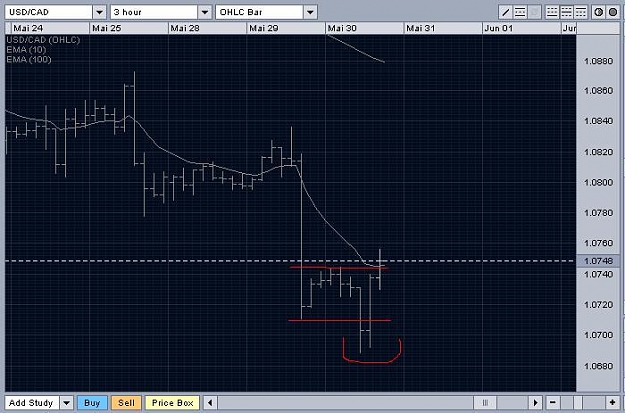Click the filled octagon icon
The image size is (625, 413).
(x=613, y=12)
